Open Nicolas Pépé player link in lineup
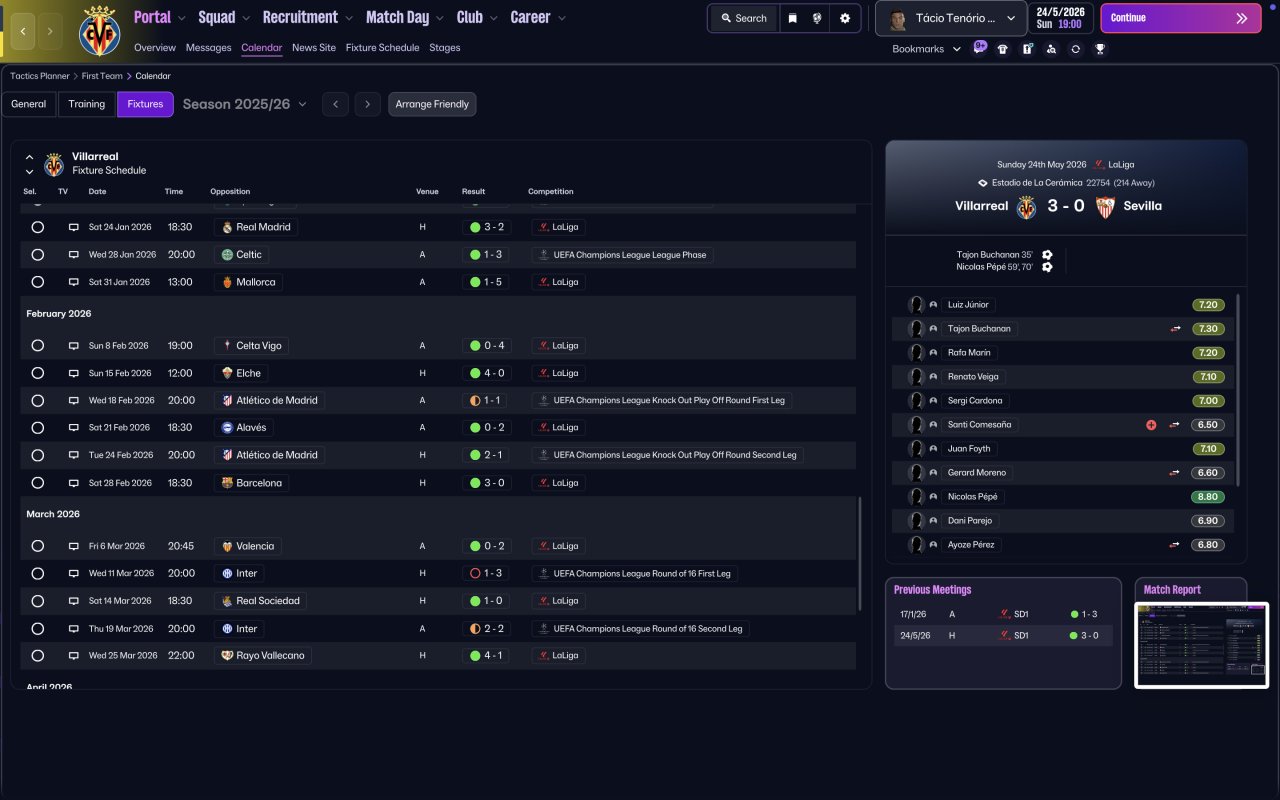The image size is (1280, 800). coord(973,497)
